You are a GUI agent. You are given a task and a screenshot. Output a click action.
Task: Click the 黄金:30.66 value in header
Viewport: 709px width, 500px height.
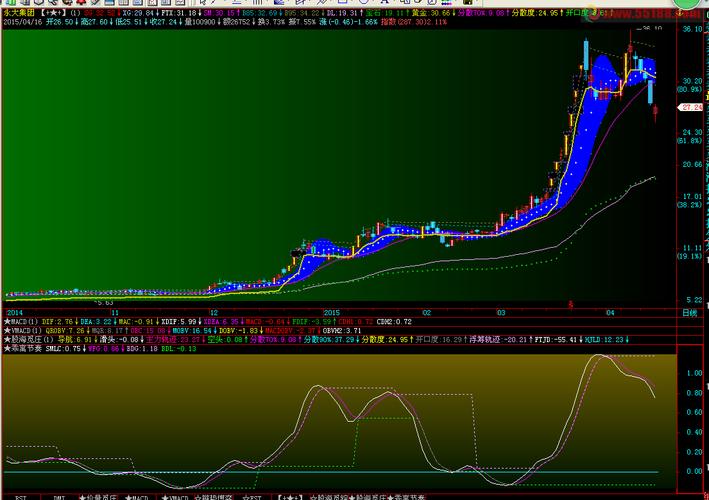(431, 13)
